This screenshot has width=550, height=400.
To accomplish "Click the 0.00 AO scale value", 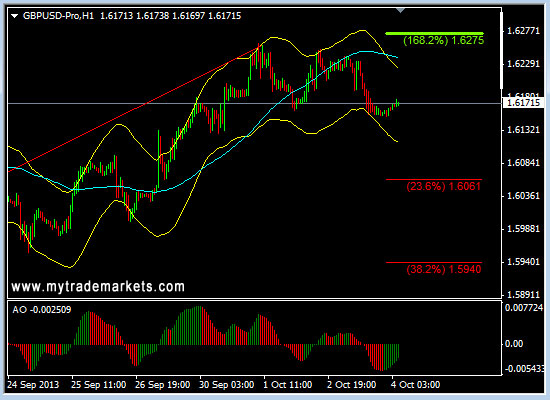I will 514,344.
